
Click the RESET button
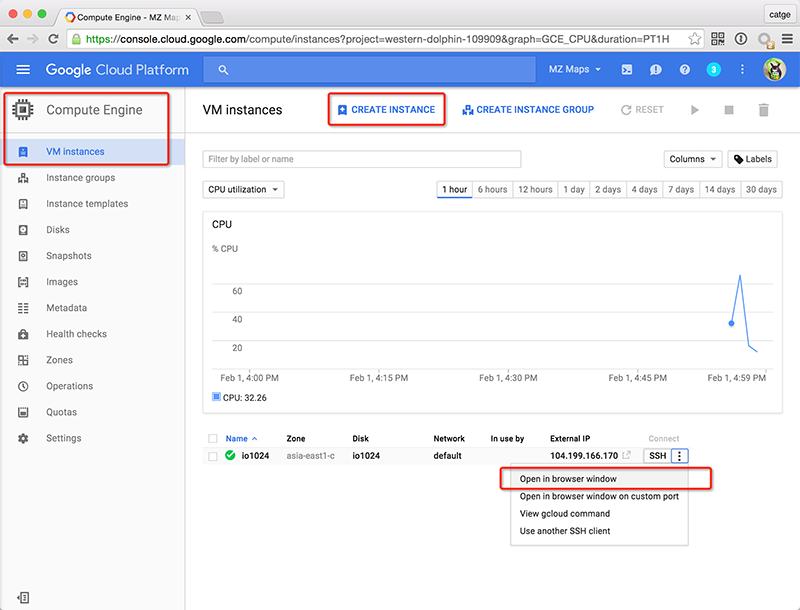pyautogui.click(x=642, y=110)
